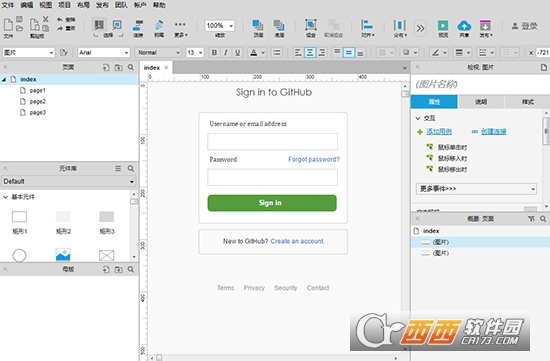
Task: Open the Arial font dropdown
Action: (104, 53)
